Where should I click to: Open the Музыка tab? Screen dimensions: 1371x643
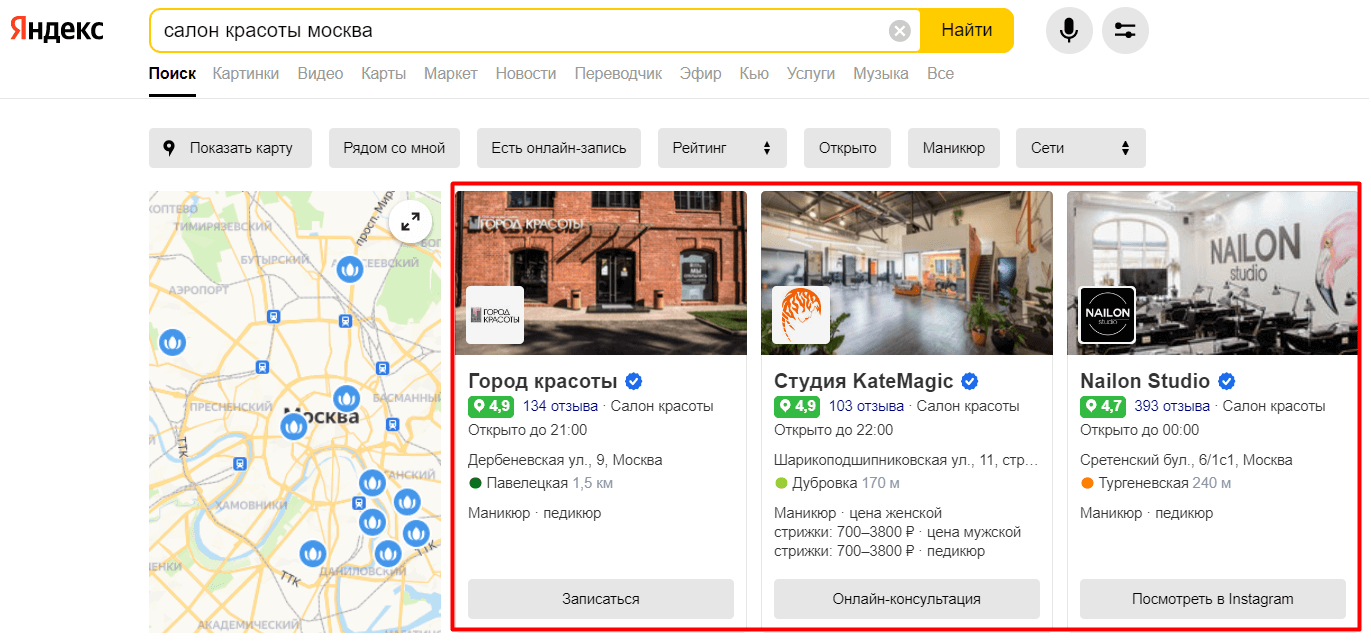point(881,73)
